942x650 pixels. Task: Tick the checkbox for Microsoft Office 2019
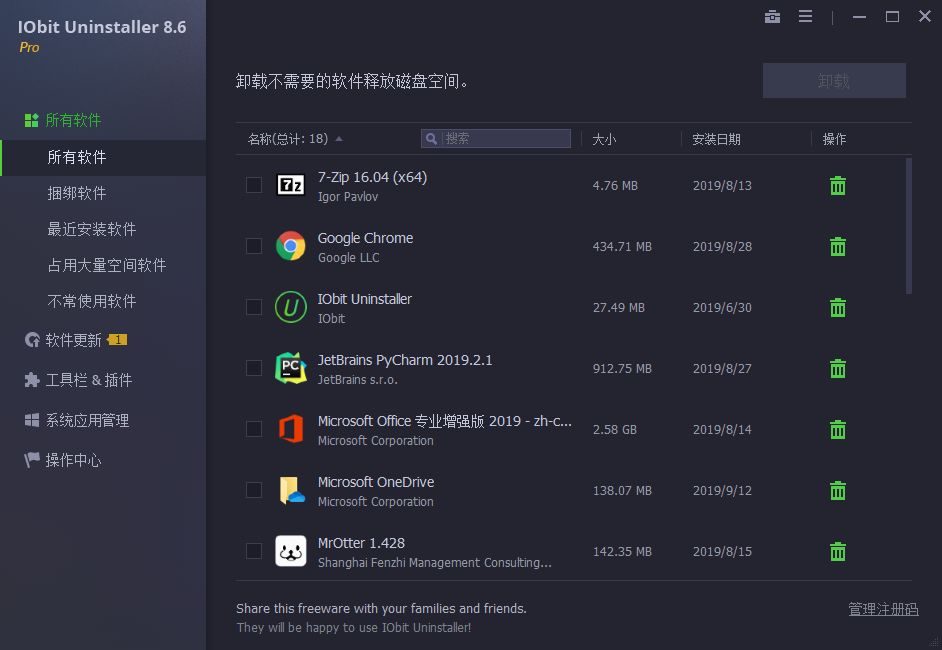coord(254,429)
